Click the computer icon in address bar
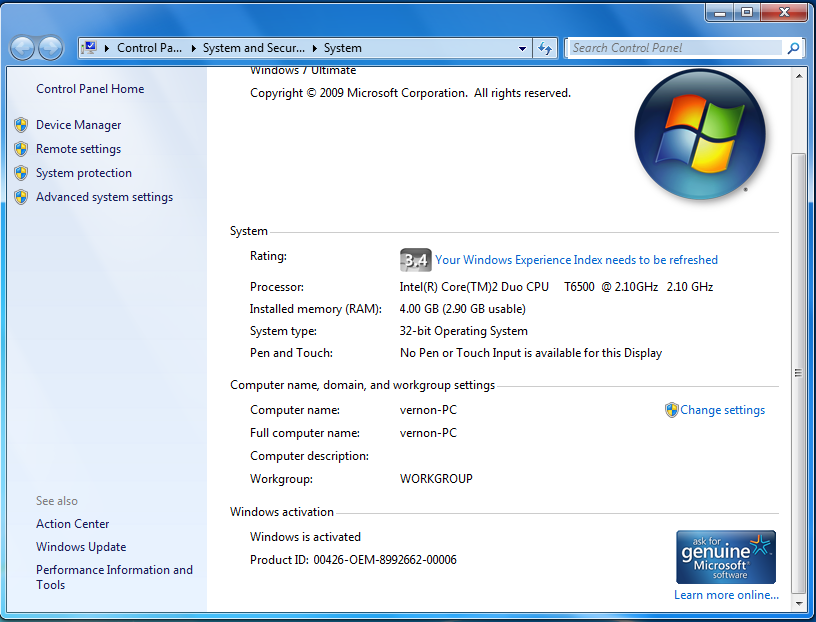 tap(89, 48)
